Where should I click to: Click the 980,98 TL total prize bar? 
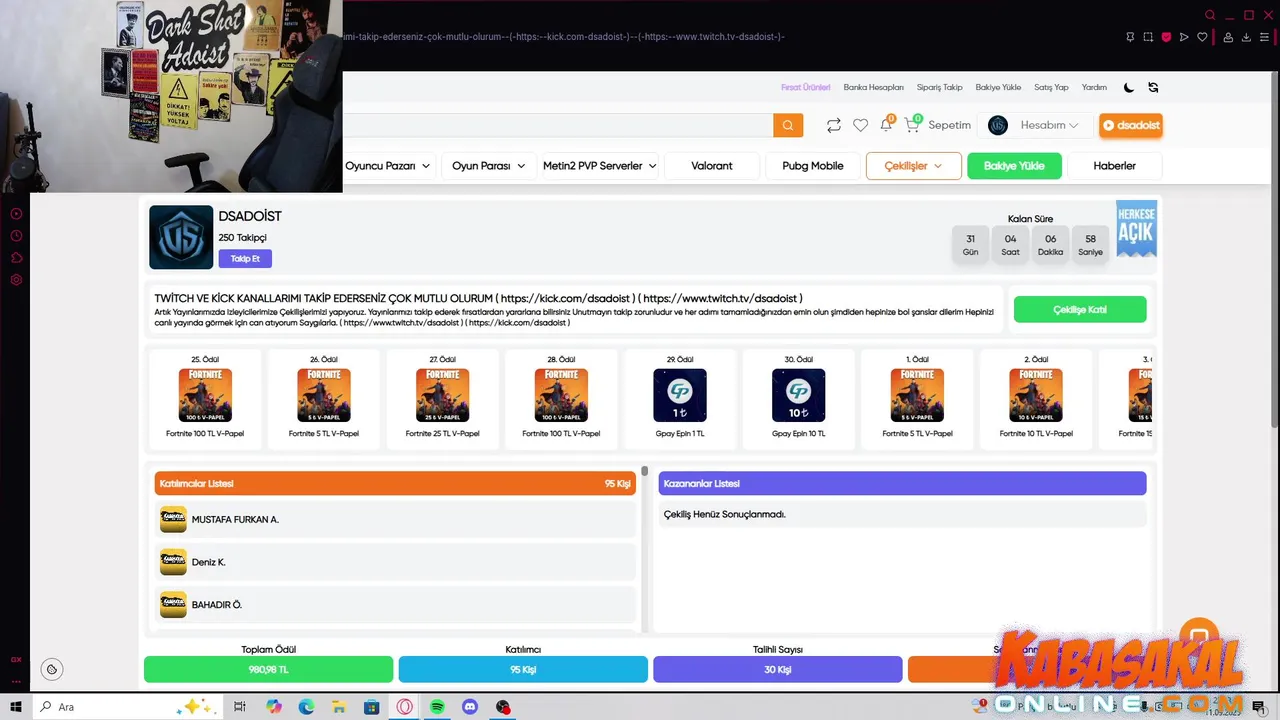(x=268, y=669)
